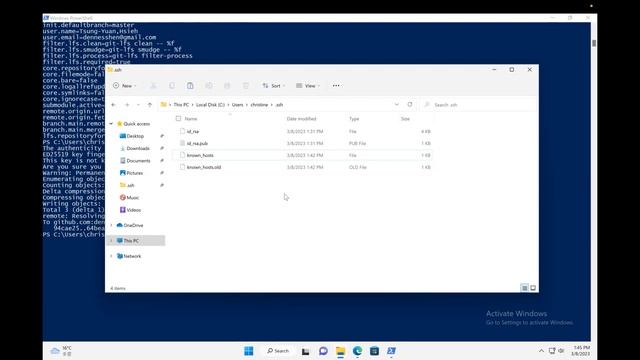Open File Explorer from the taskbar

340,351
